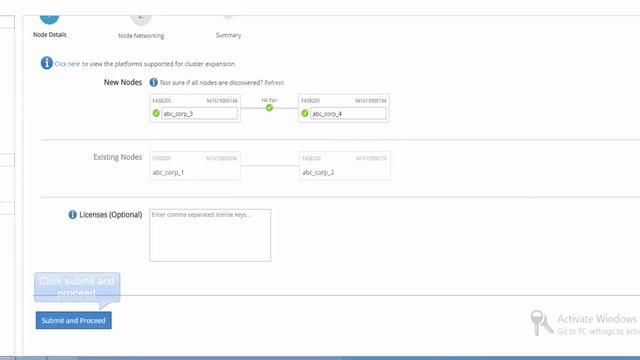This screenshot has width=640, height=360.
Task: Refresh the discovered nodes list
Action: click(274, 82)
